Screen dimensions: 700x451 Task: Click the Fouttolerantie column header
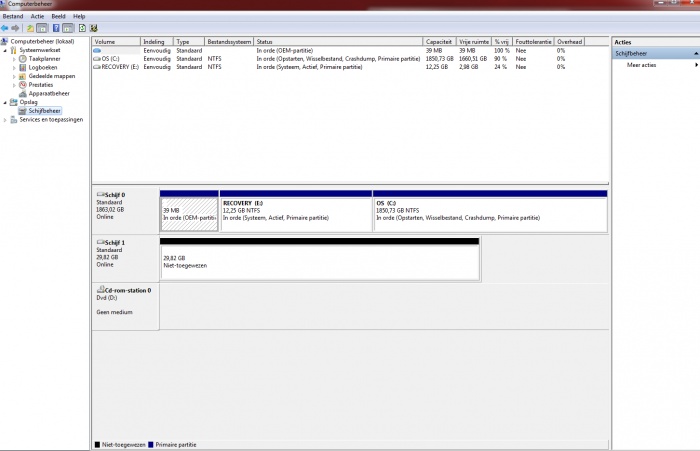point(533,42)
